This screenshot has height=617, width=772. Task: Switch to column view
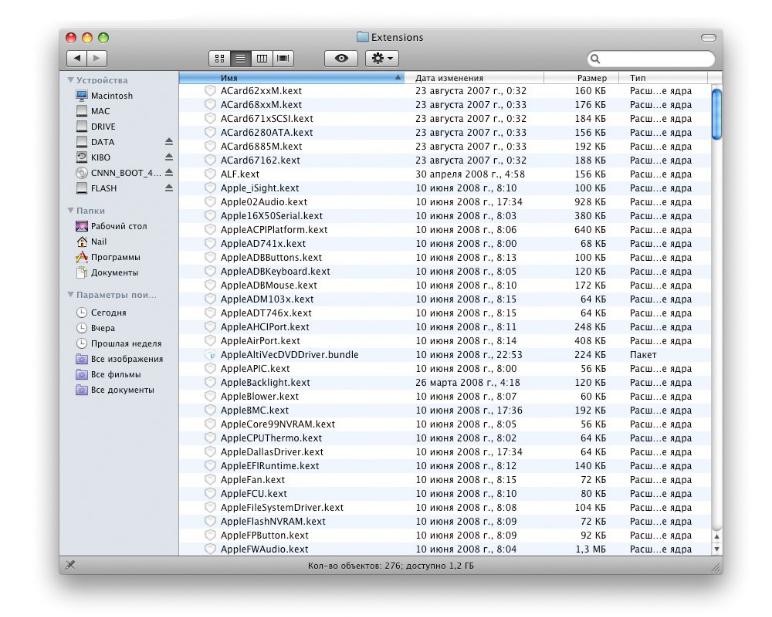point(261,59)
